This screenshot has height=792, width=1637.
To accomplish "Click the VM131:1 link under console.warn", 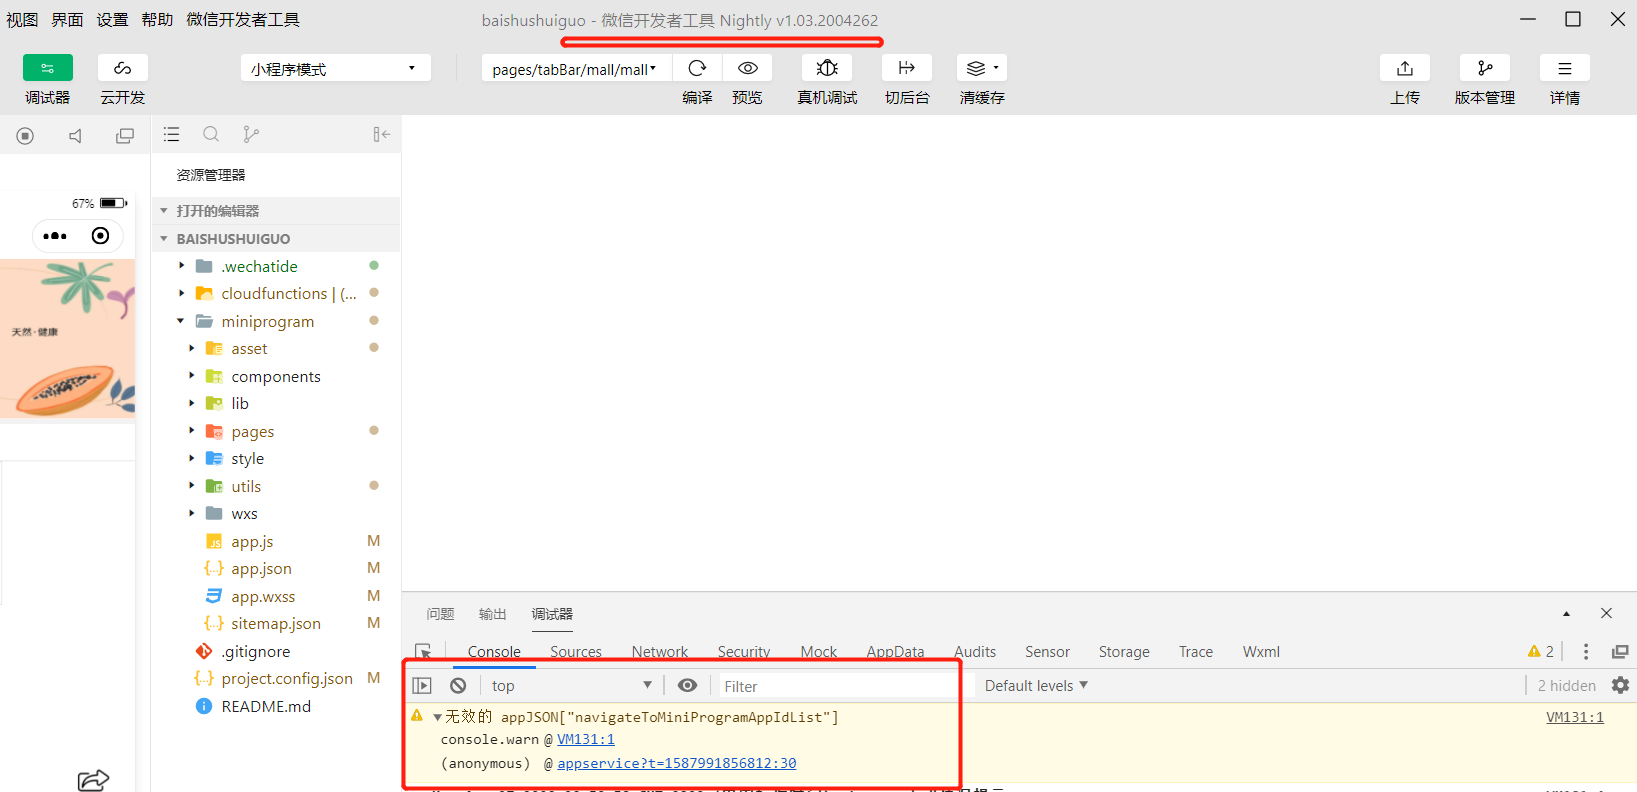I will click(x=586, y=740).
